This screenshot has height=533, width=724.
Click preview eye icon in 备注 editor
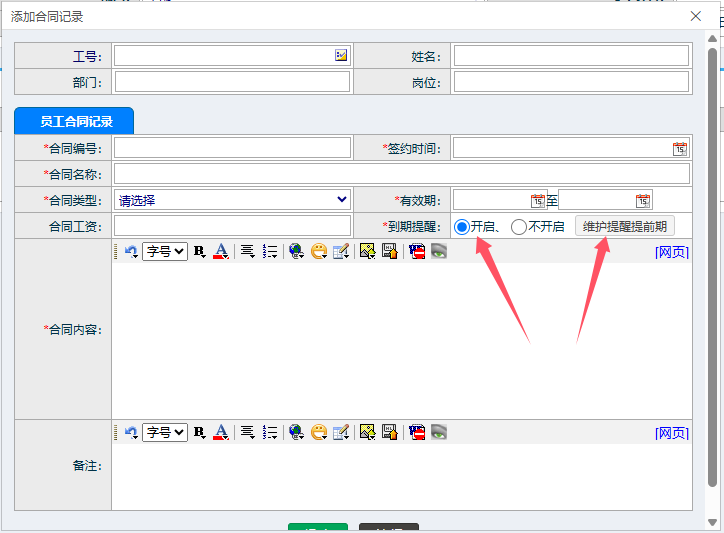[439, 432]
